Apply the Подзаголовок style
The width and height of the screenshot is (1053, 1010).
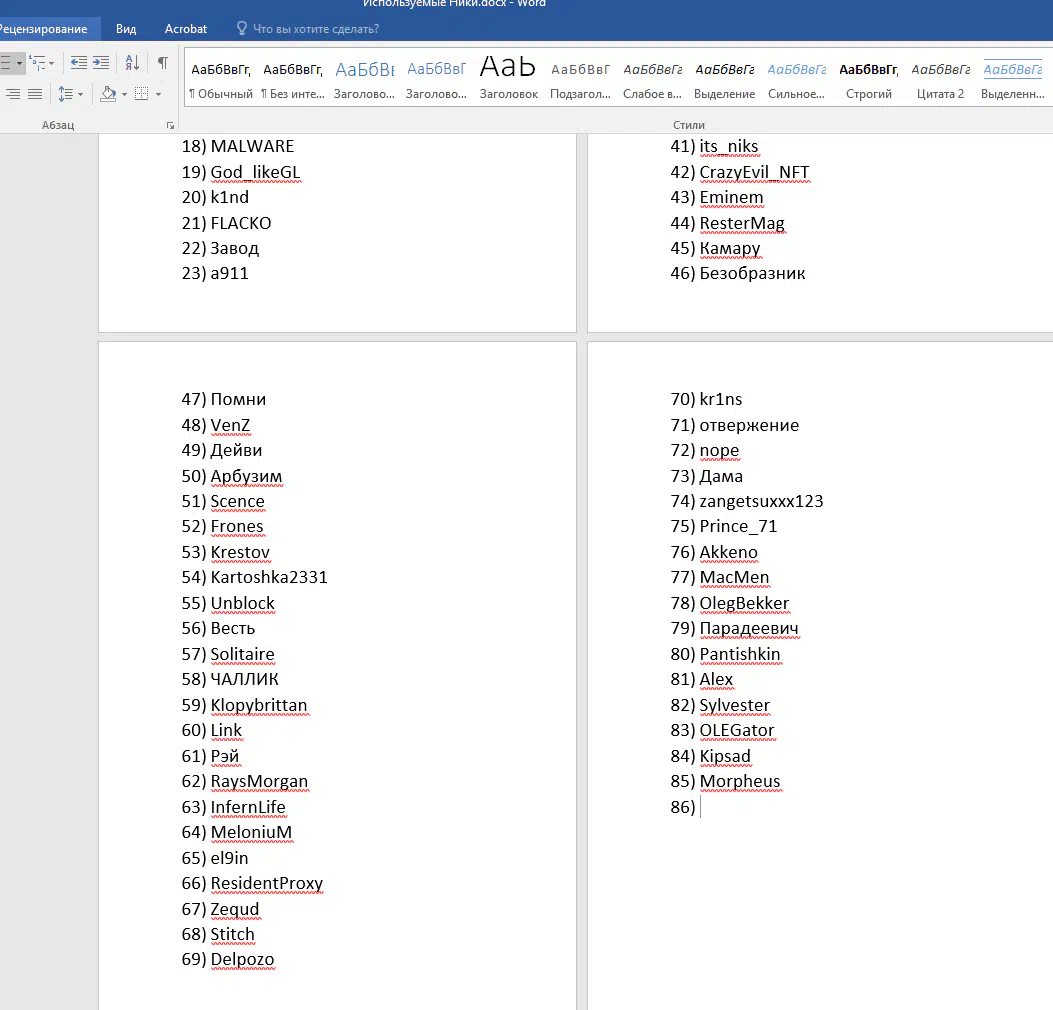pos(580,79)
